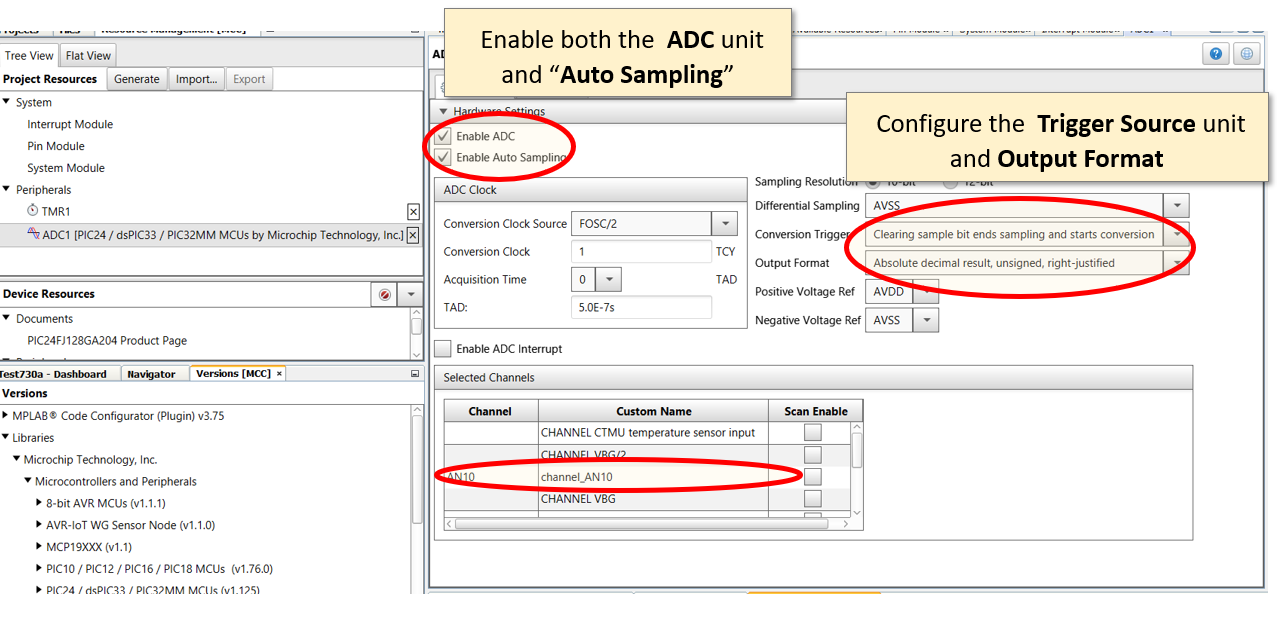Toggle Scan Enable for channel_AN10
The height and width of the screenshot is (639, 1279).
[813, 475]
